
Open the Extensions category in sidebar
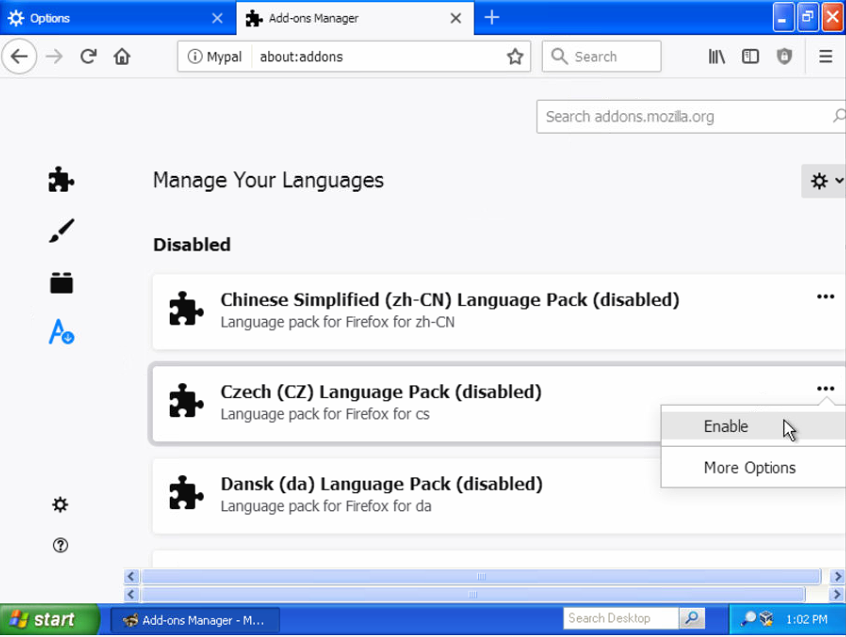click(61, 180)
